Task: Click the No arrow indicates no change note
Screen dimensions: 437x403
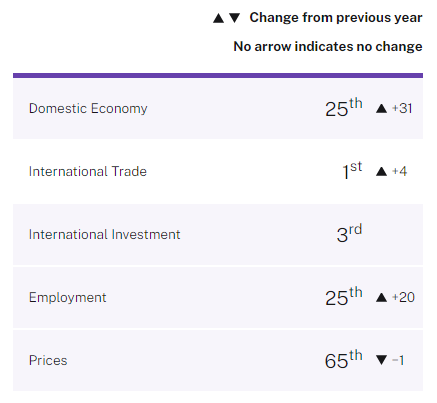Action: 328,46
